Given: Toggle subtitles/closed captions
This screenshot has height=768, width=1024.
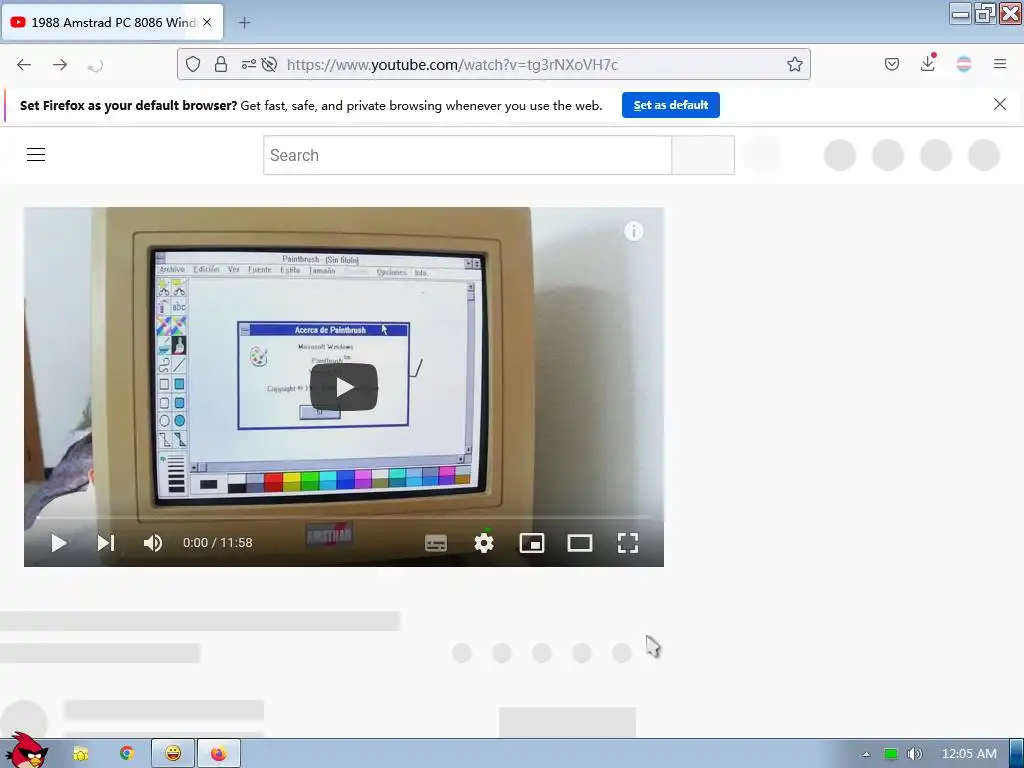Looking at the screenshot, I should 436,543.
